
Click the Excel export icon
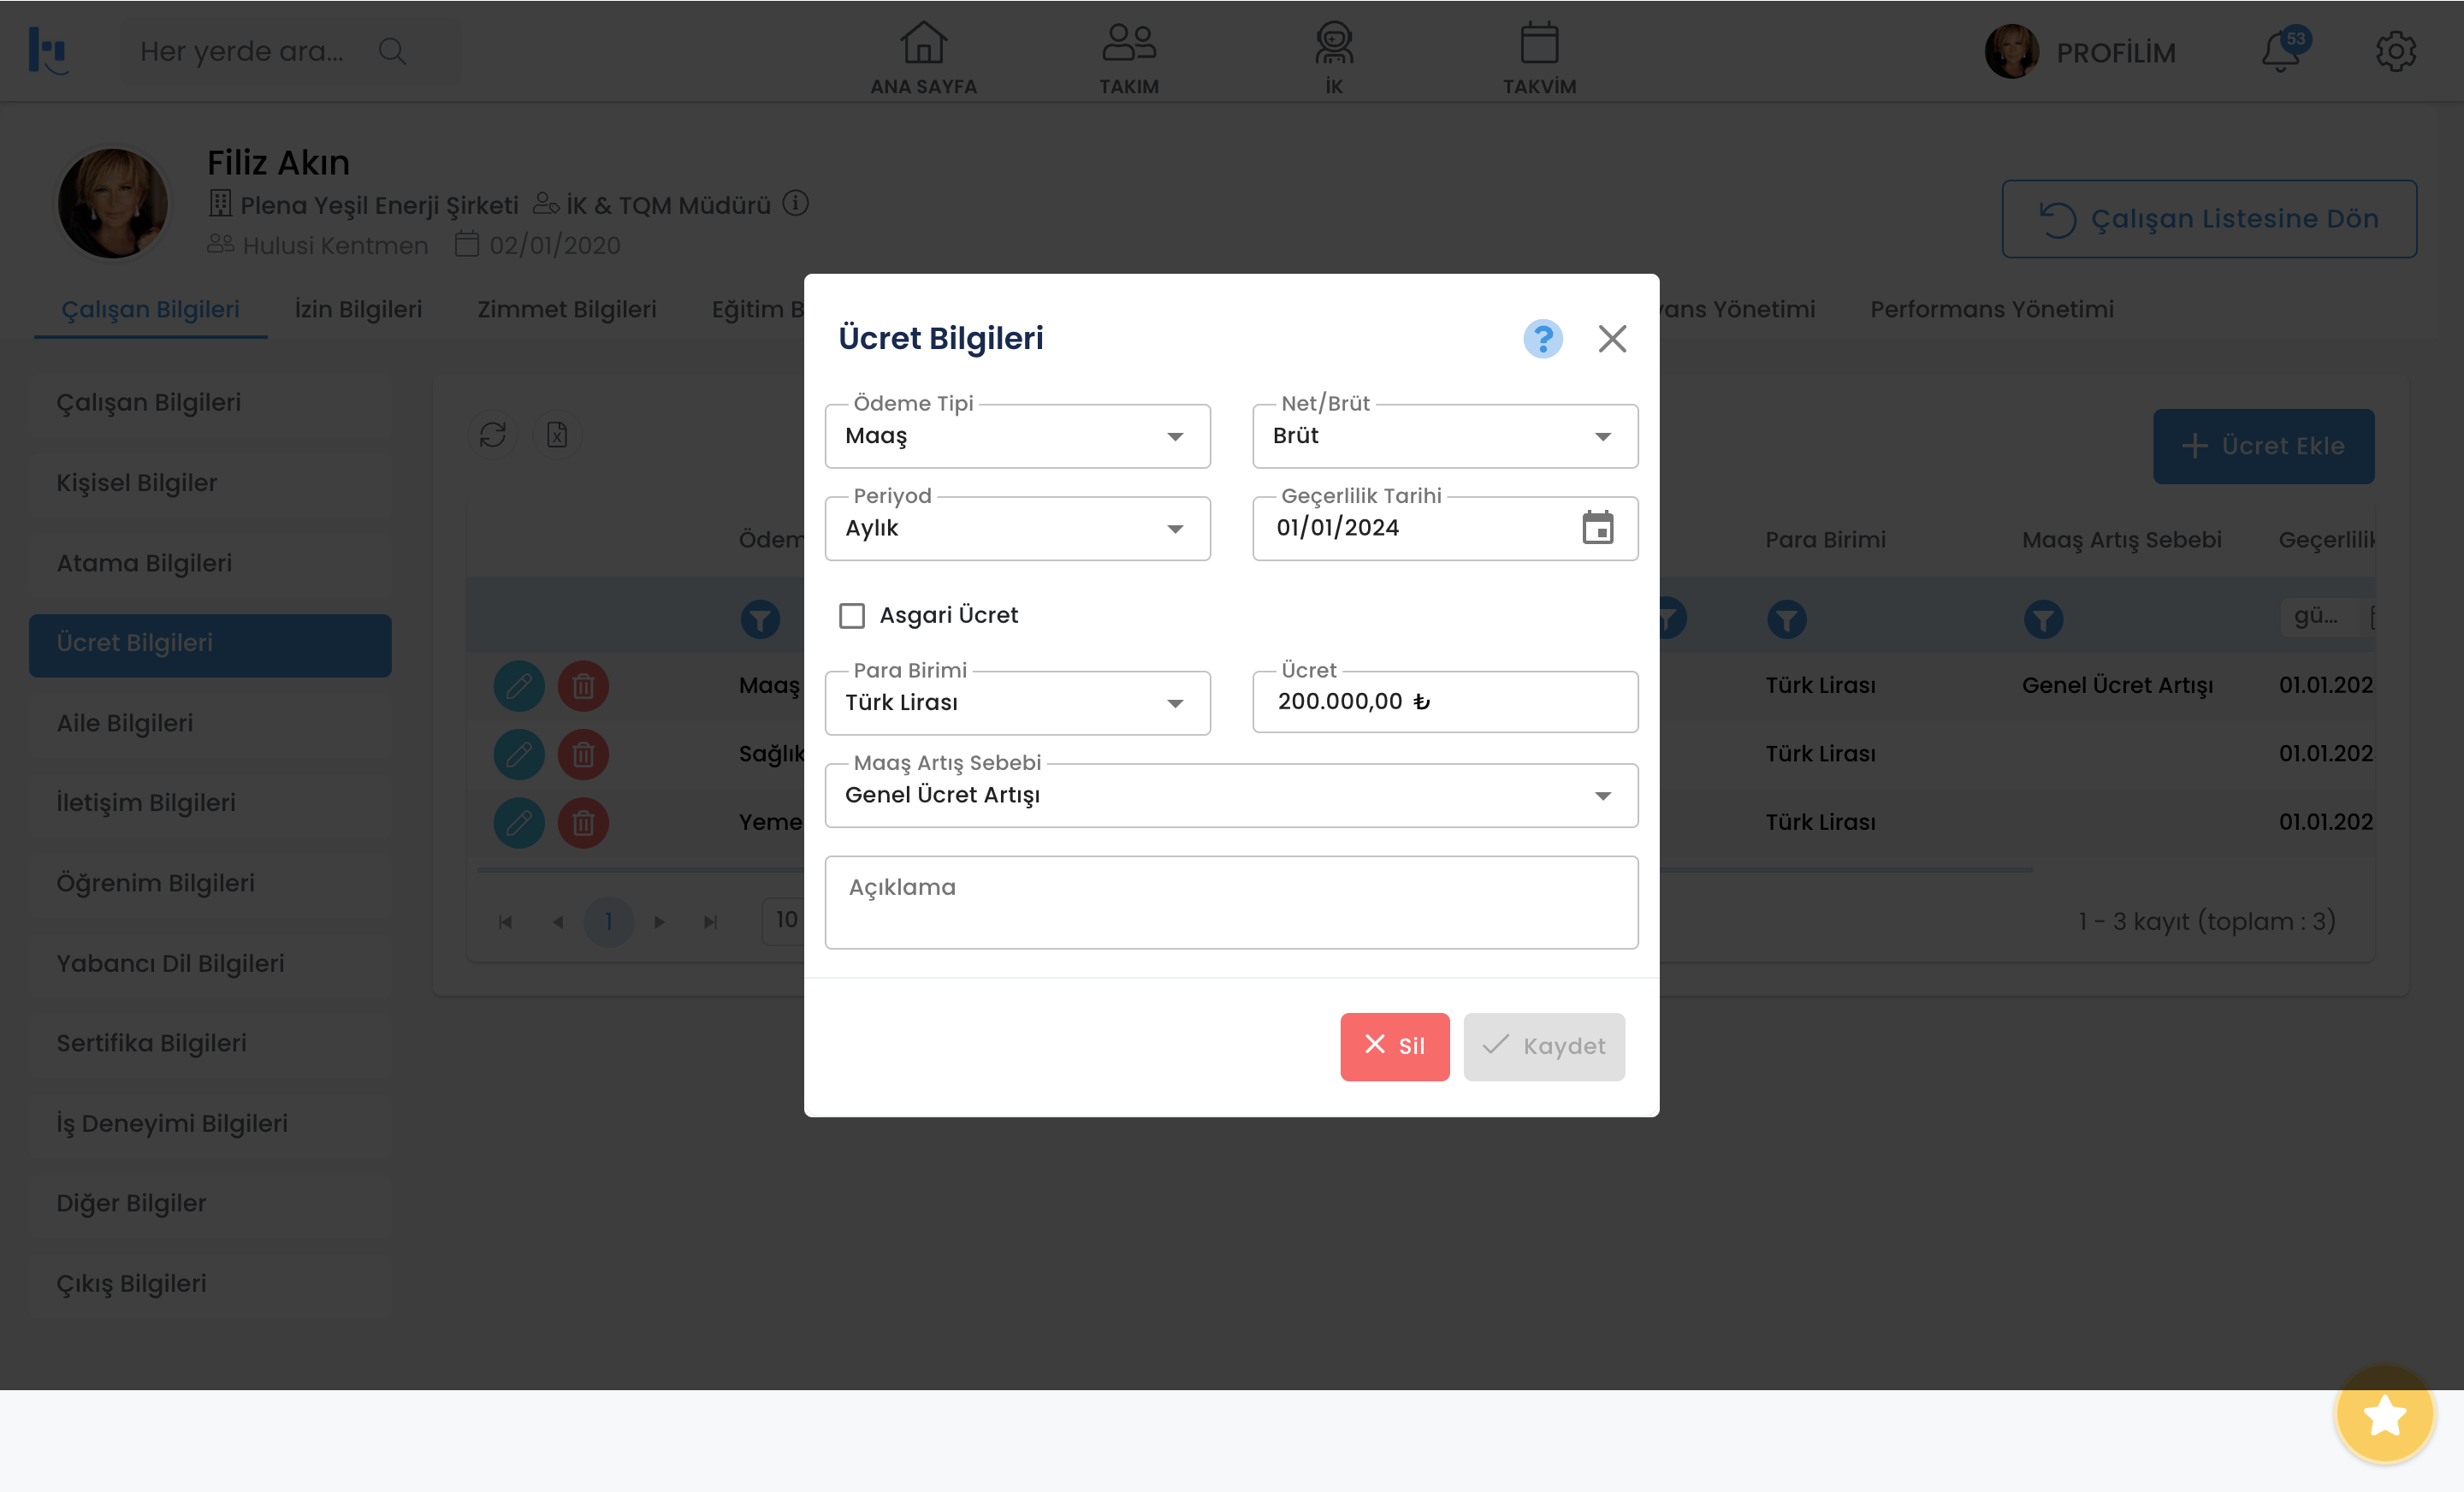557,435
